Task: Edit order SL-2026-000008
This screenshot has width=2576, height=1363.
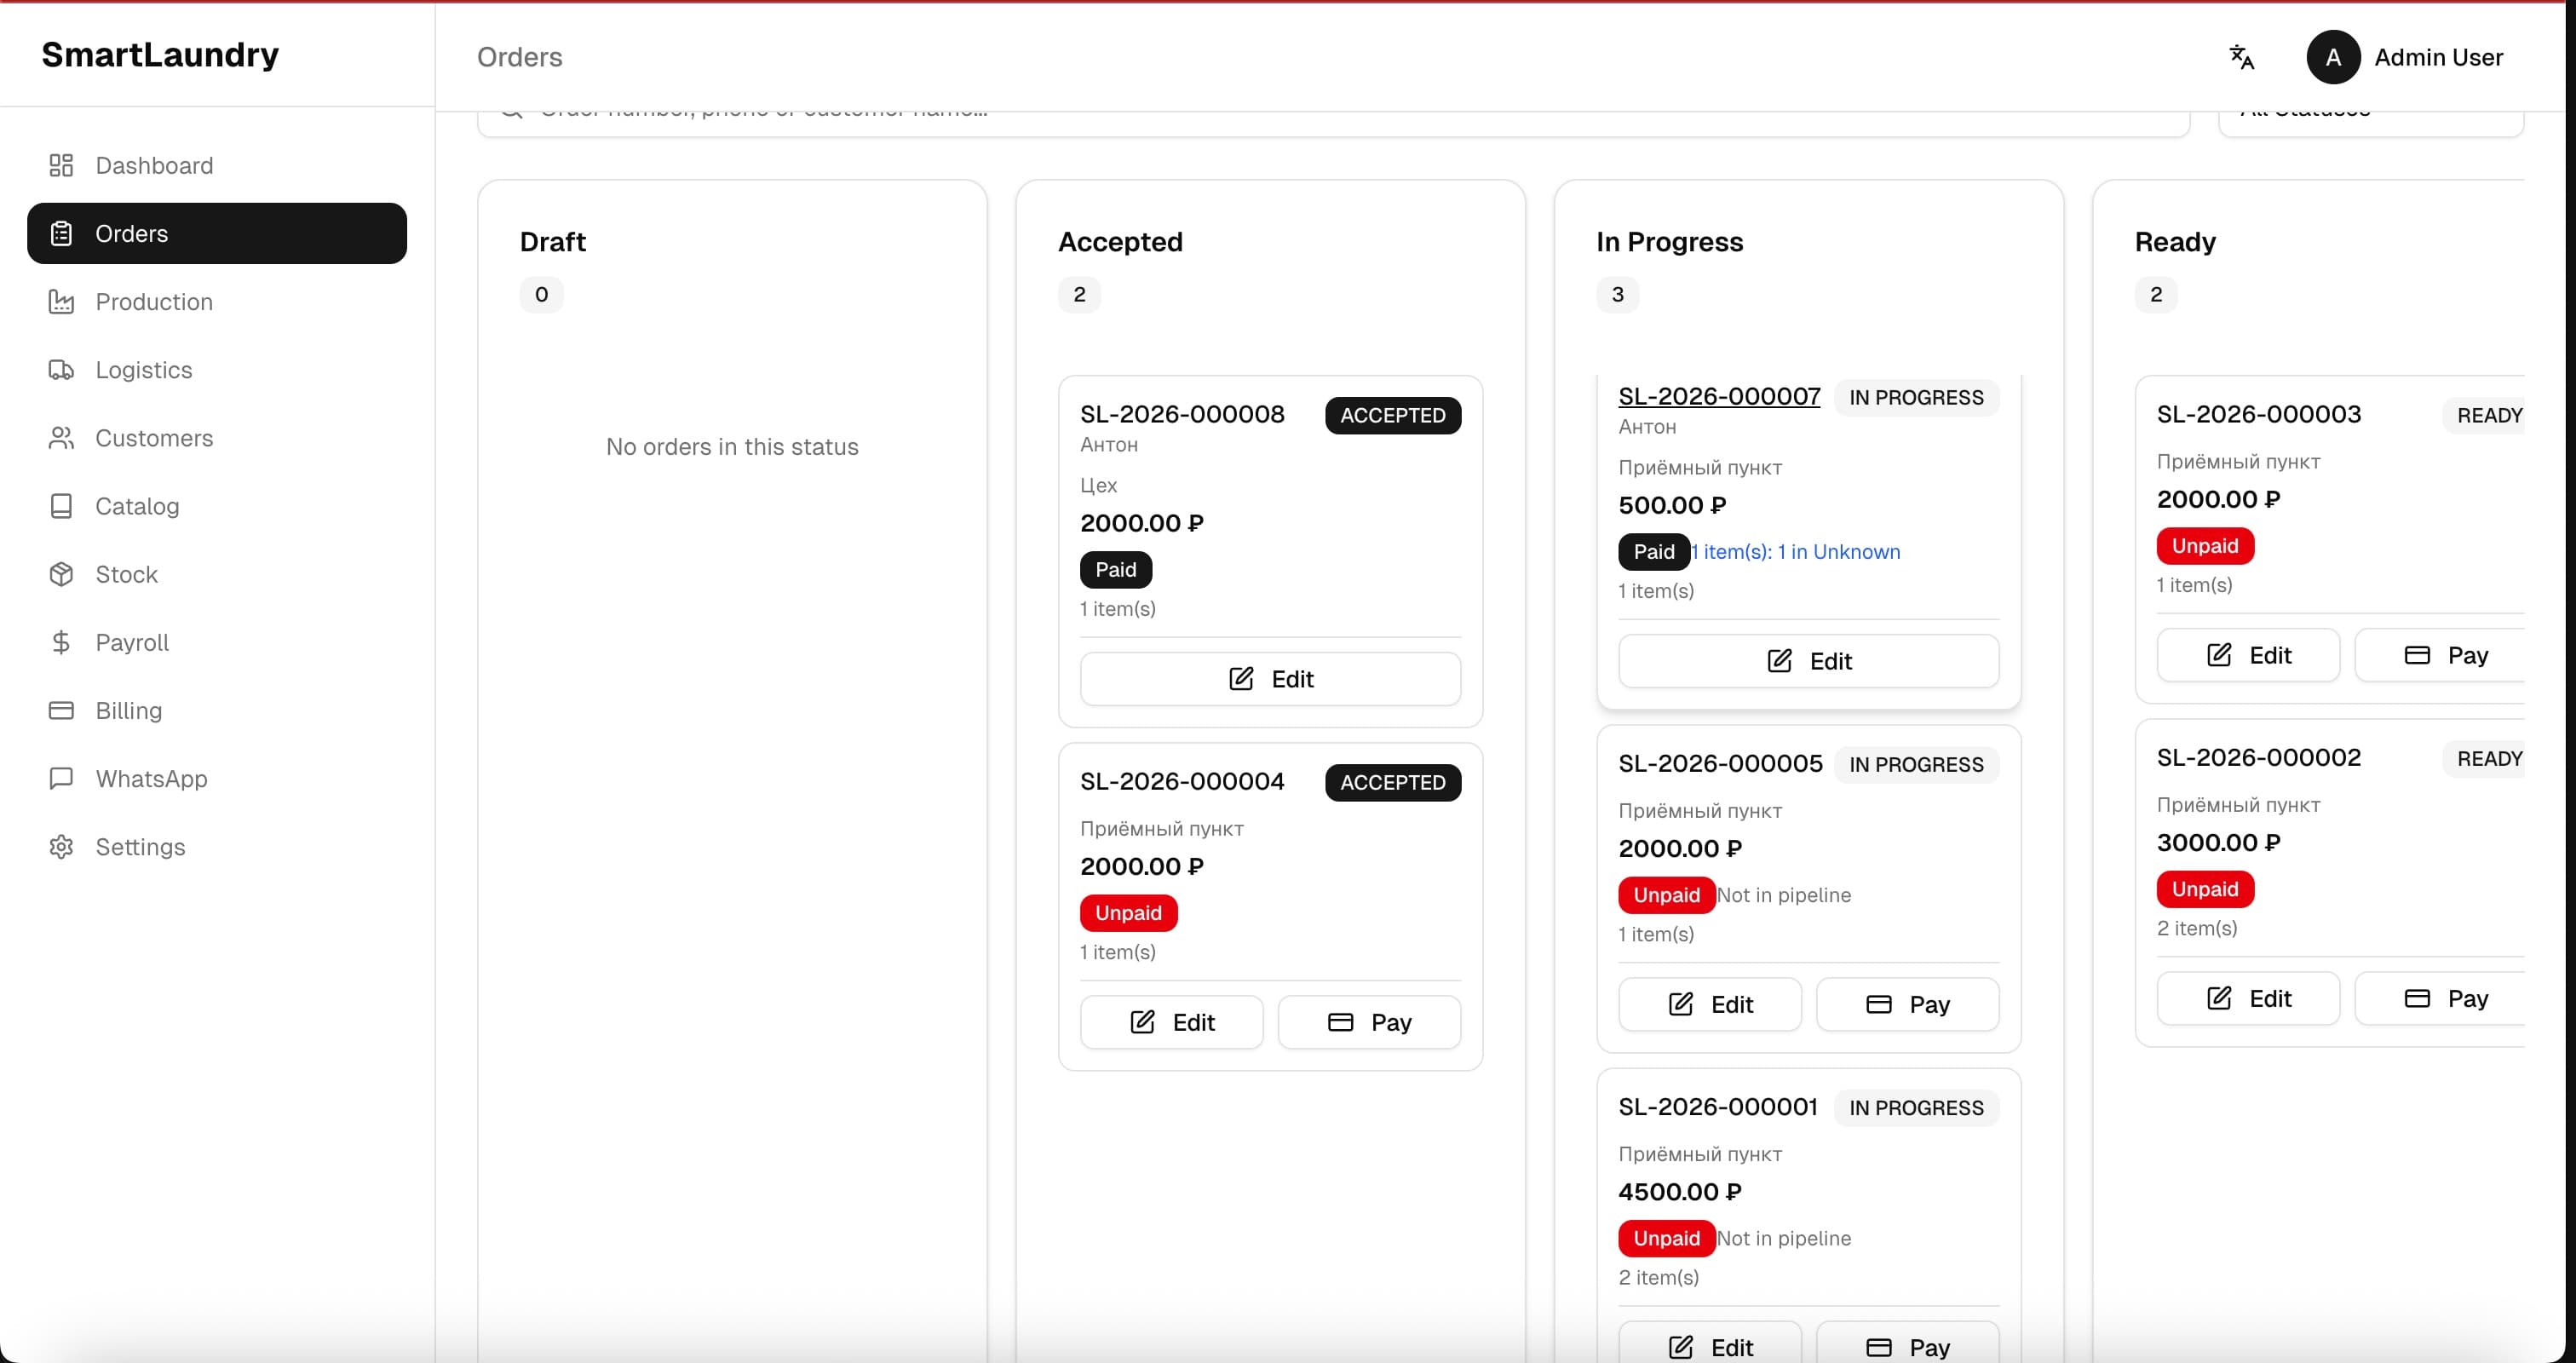Action: 1270,678
